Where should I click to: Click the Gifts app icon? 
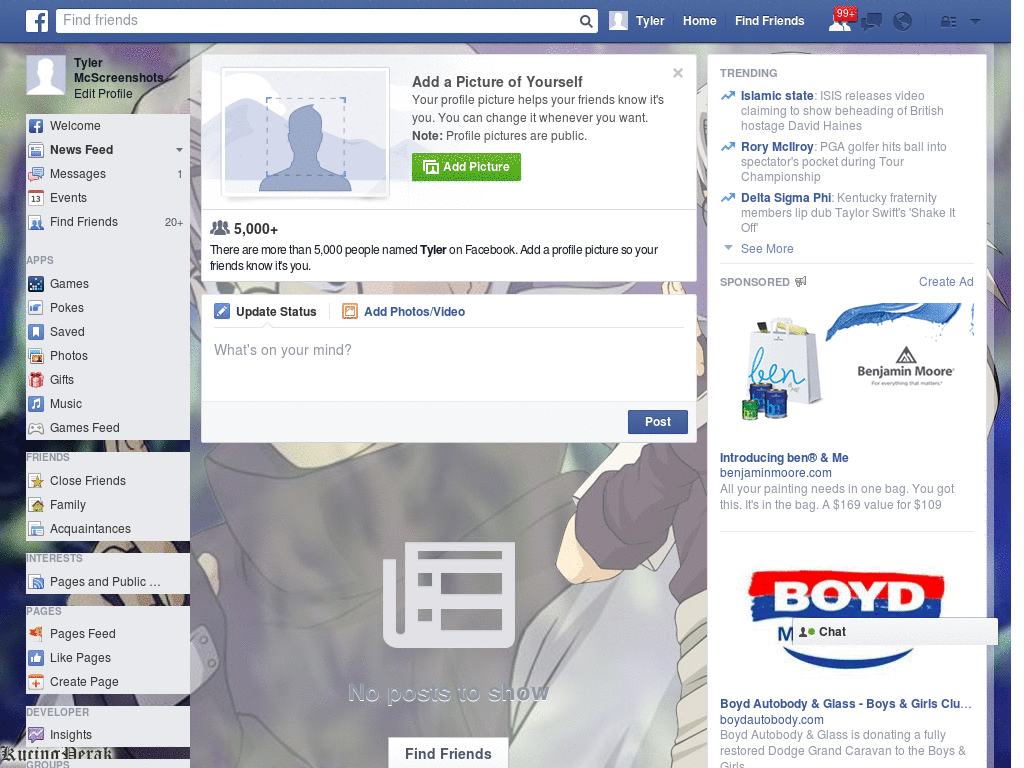tap(36, 380)
